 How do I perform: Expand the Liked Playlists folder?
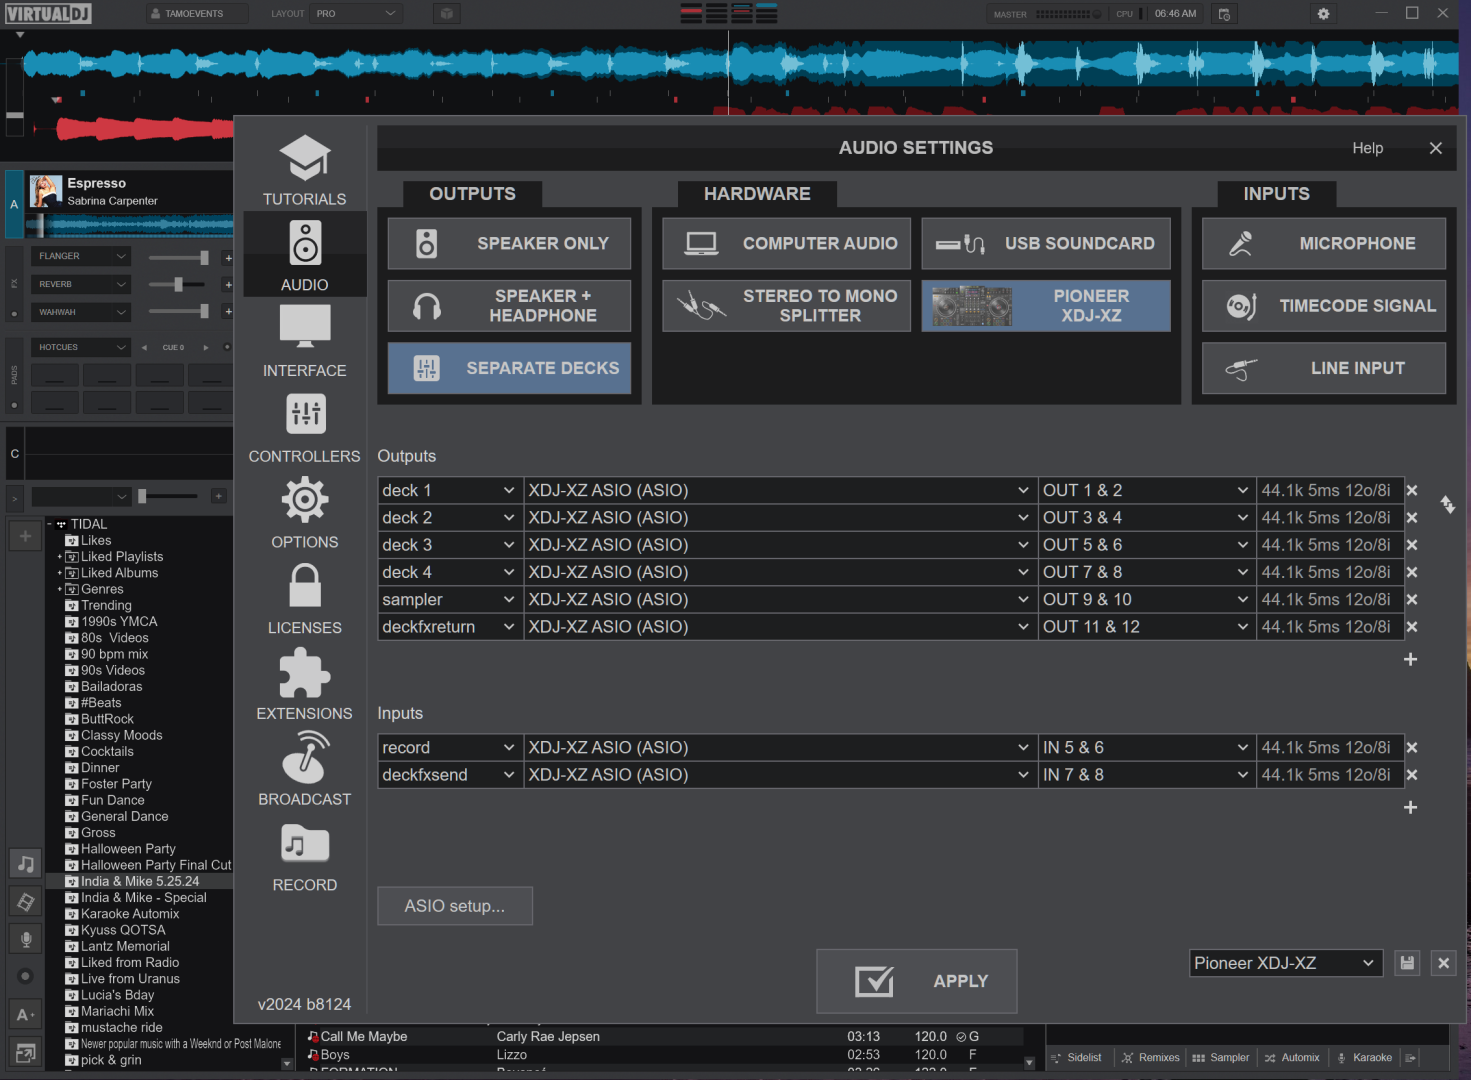click(59, 557)
